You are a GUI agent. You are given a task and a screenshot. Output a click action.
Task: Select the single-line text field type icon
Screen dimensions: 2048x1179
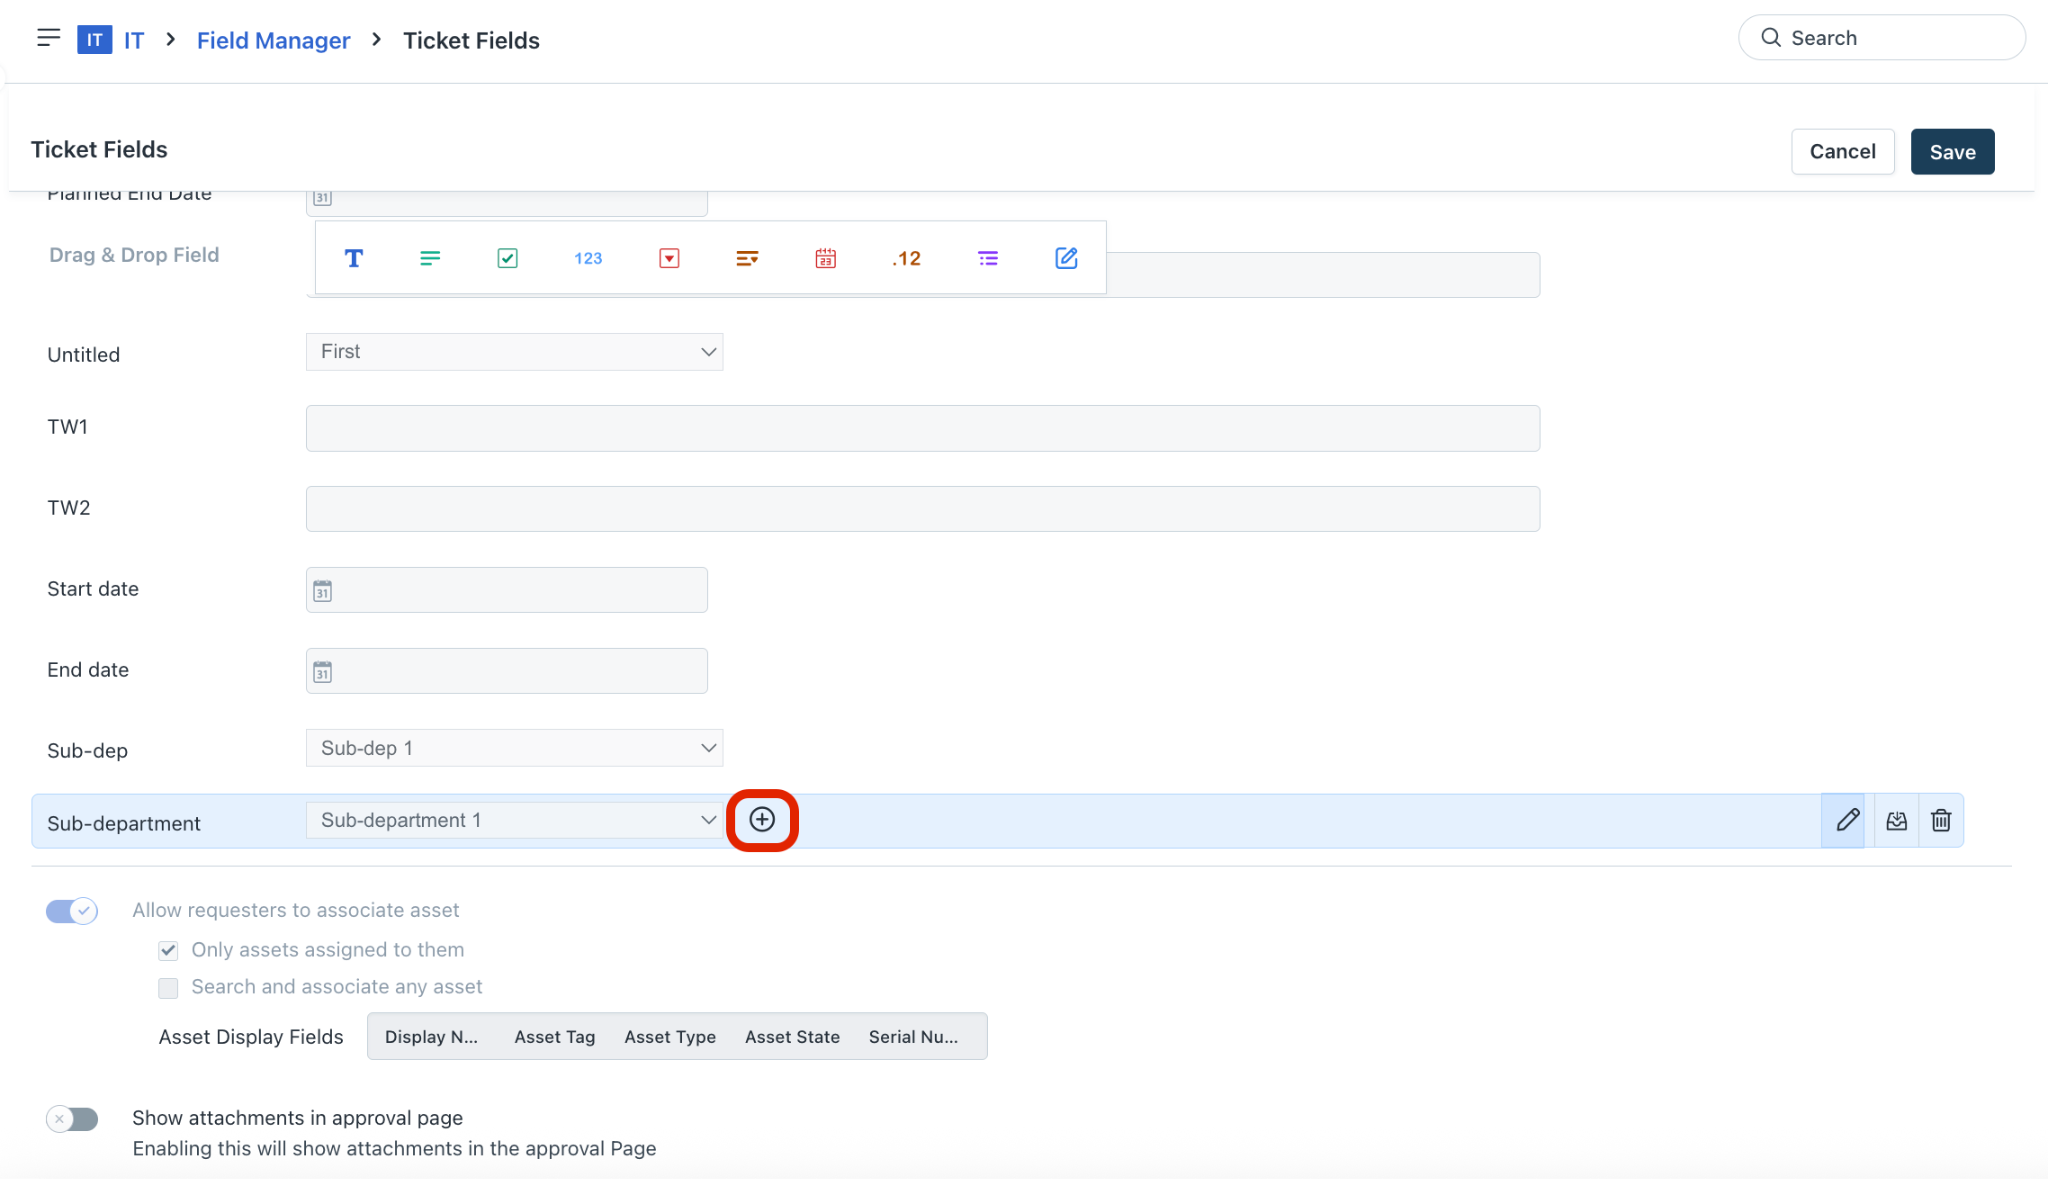pos(353,258)
